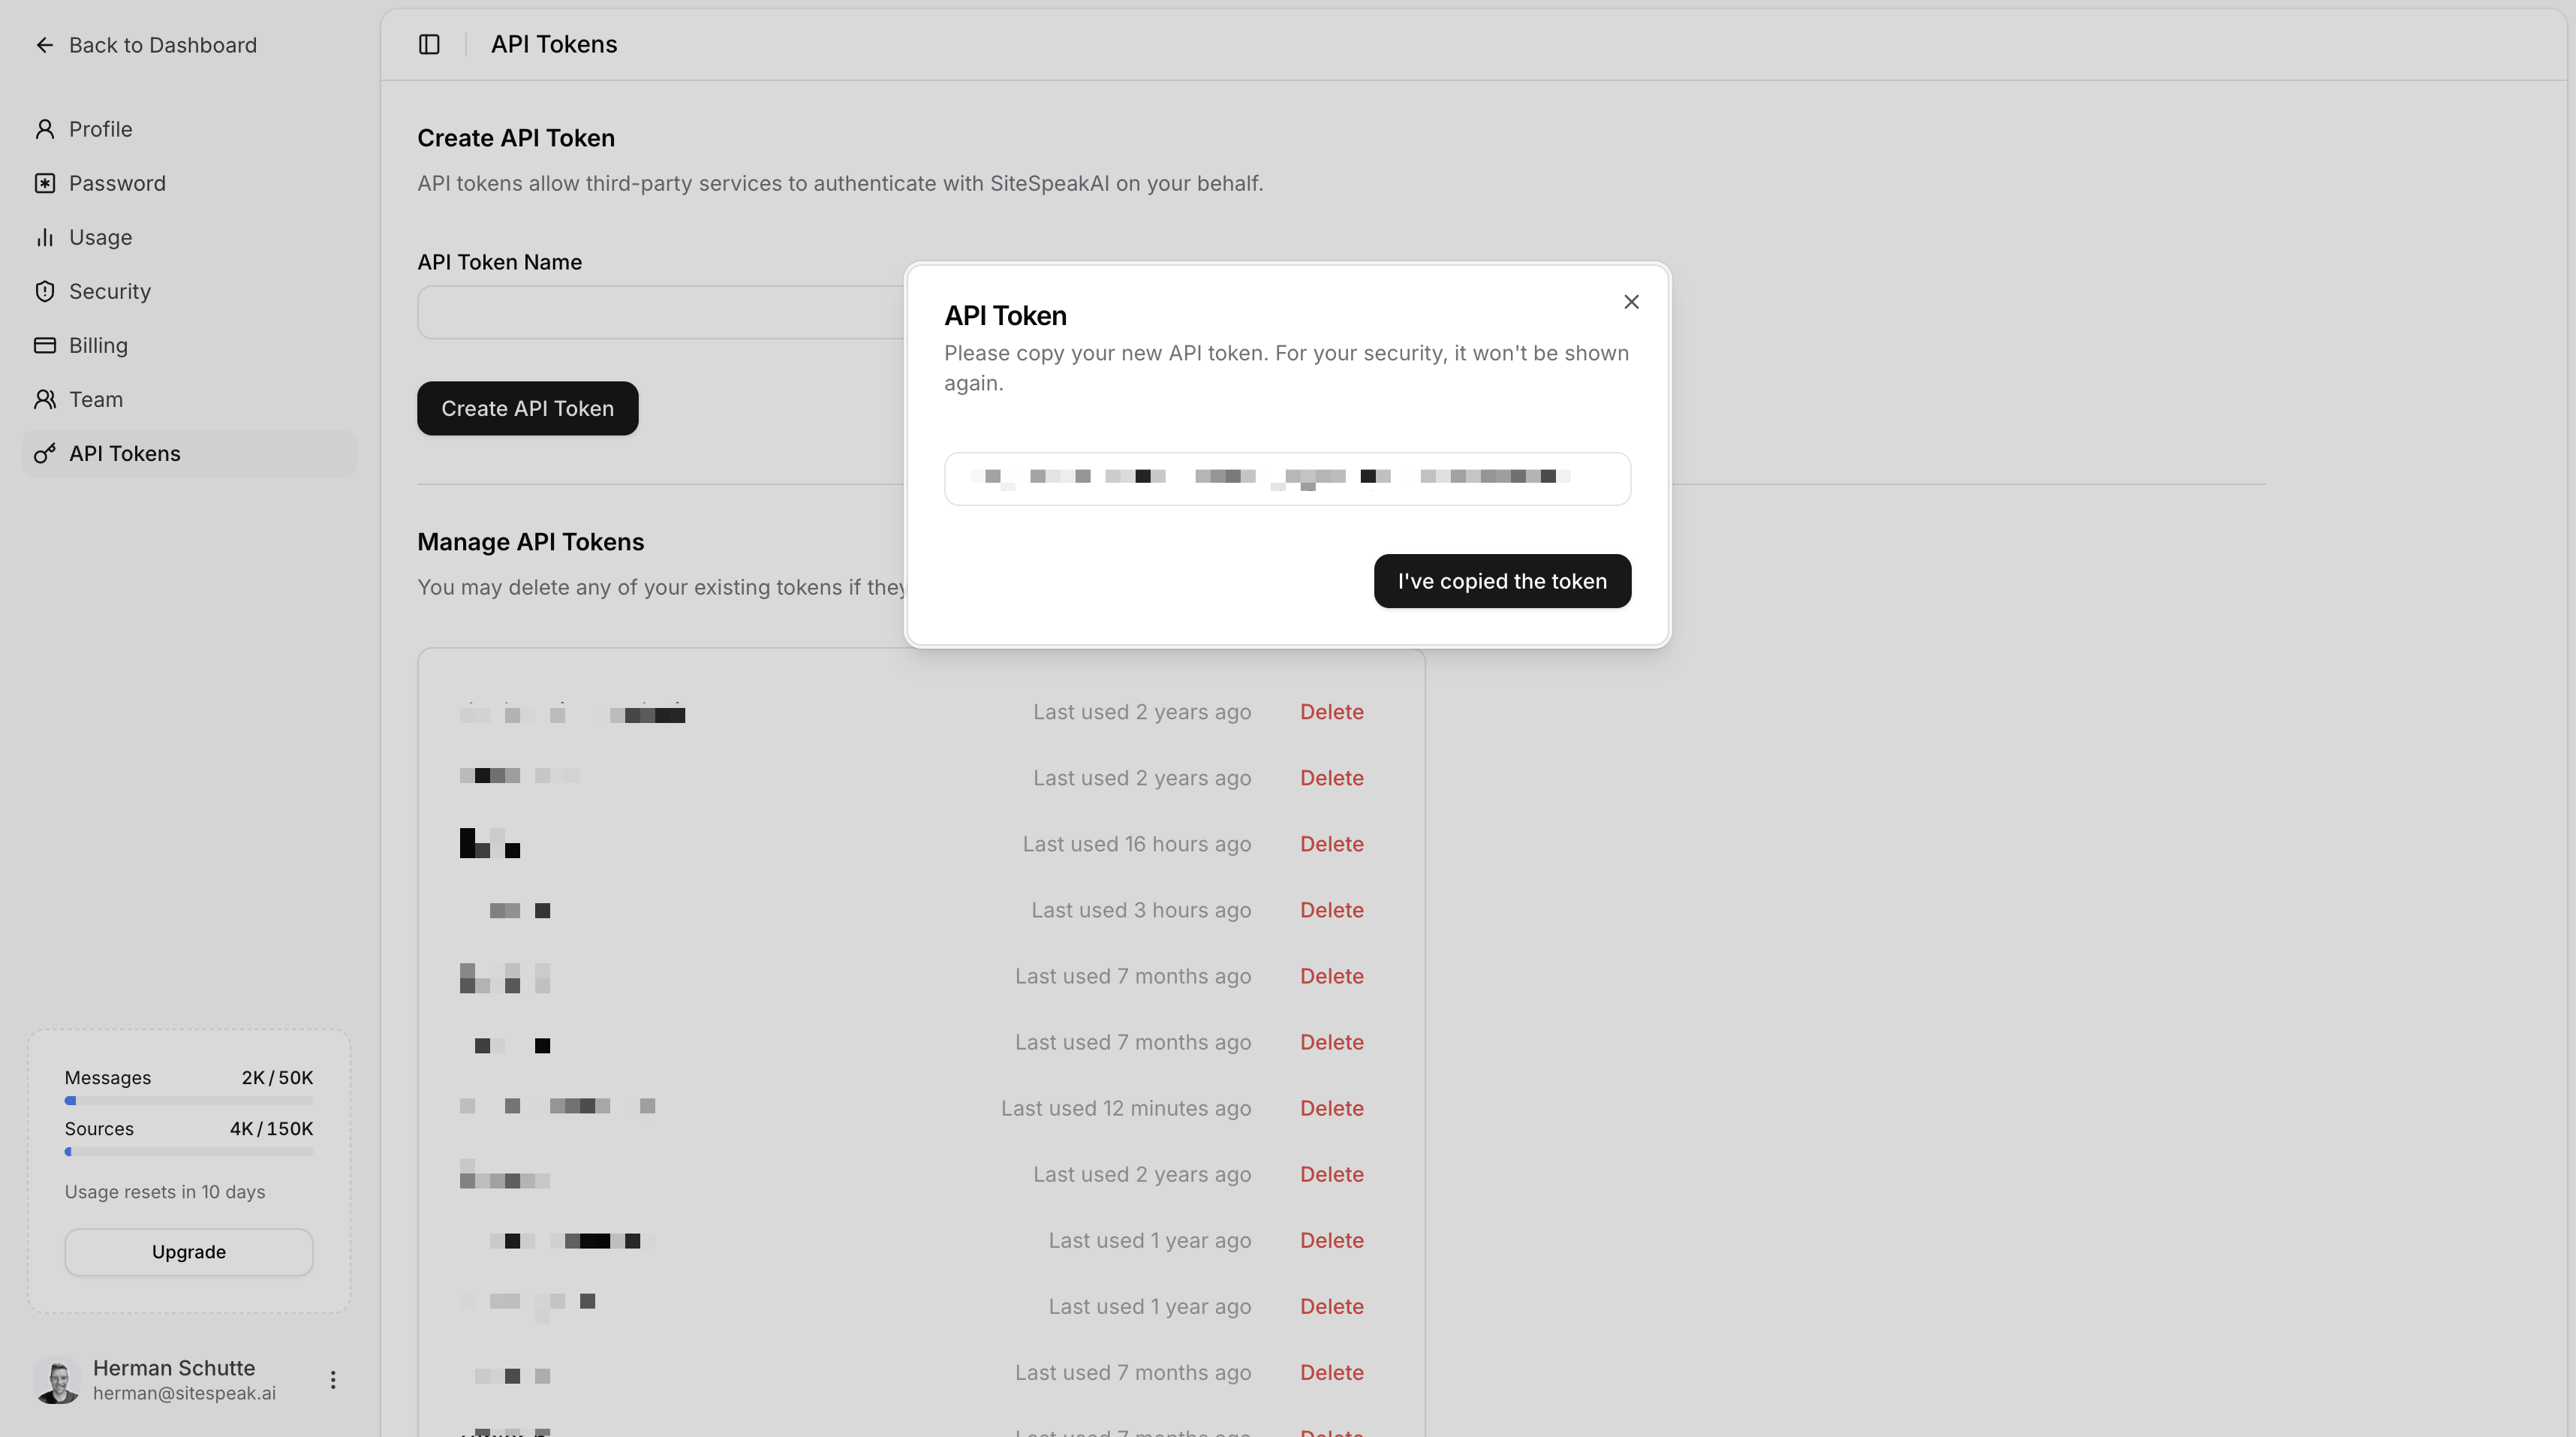This screenshot has width=2576, height=1437.
Task: Click the API Tokens key icon
Action: coord(45,453)
